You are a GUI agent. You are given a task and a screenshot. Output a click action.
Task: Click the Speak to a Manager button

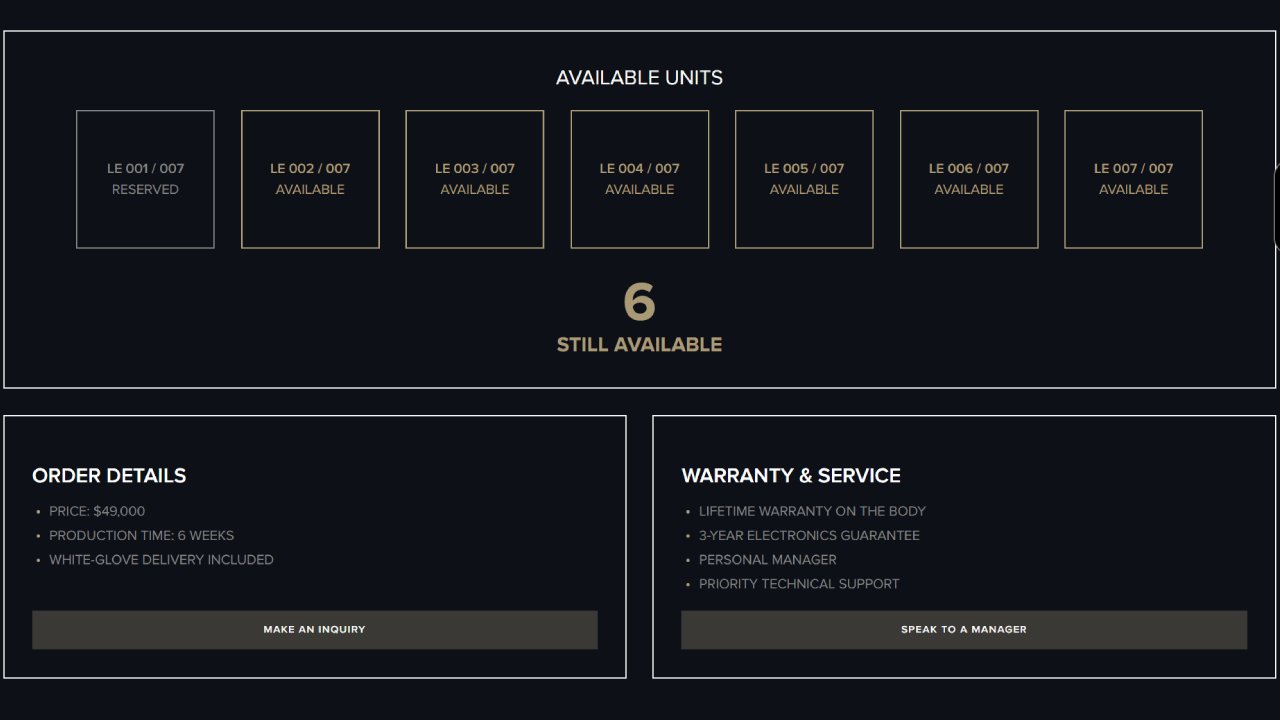coord(963,630)
